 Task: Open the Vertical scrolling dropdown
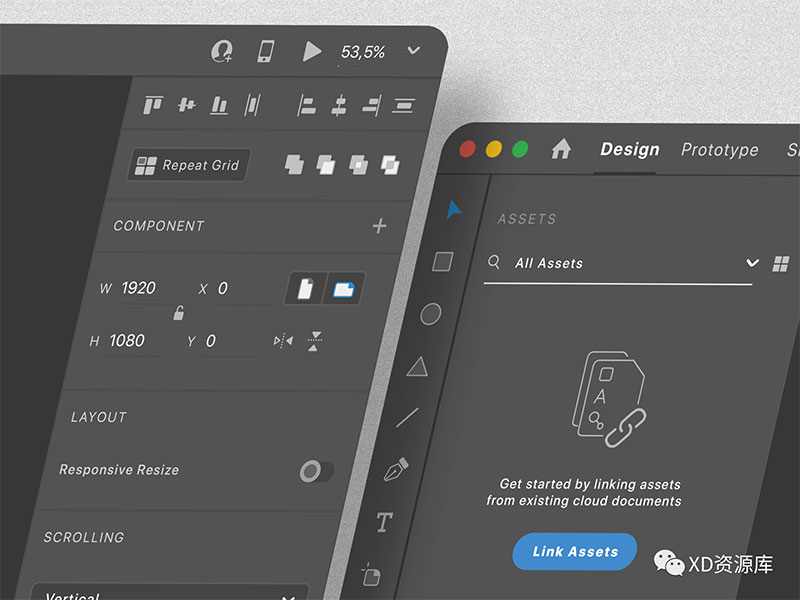(170, 593)
